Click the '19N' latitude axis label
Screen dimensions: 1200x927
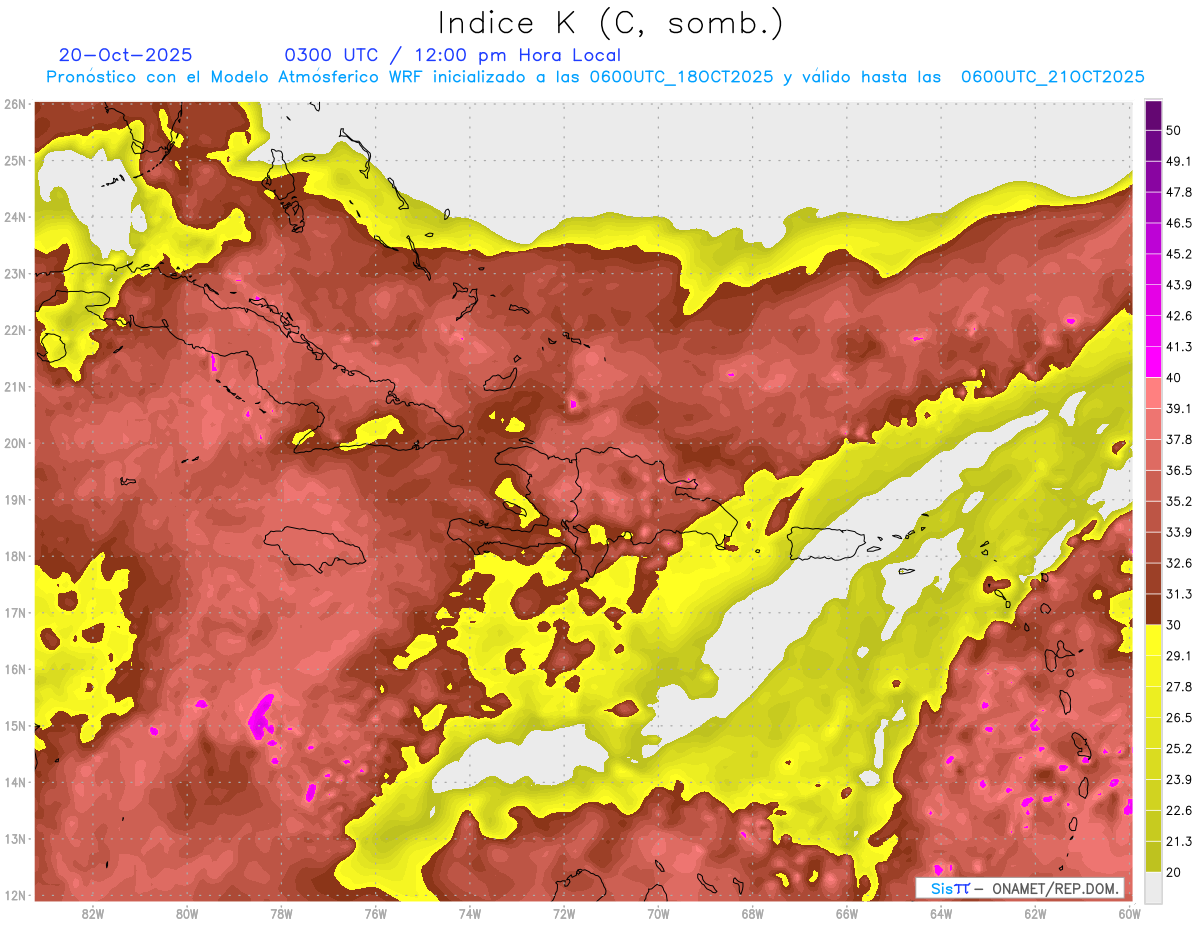pyautogui.click(x=15, y=499)
